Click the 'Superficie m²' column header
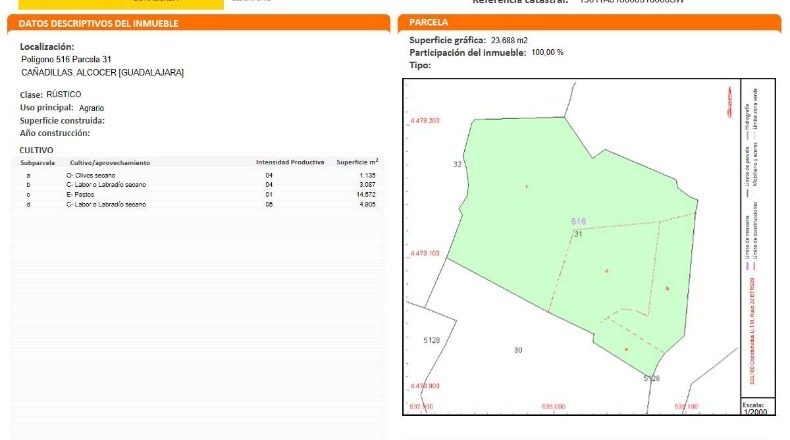Image resolution: width=790 pixels, height=440 pixels. pyautogui.click(x=357, y=162)
